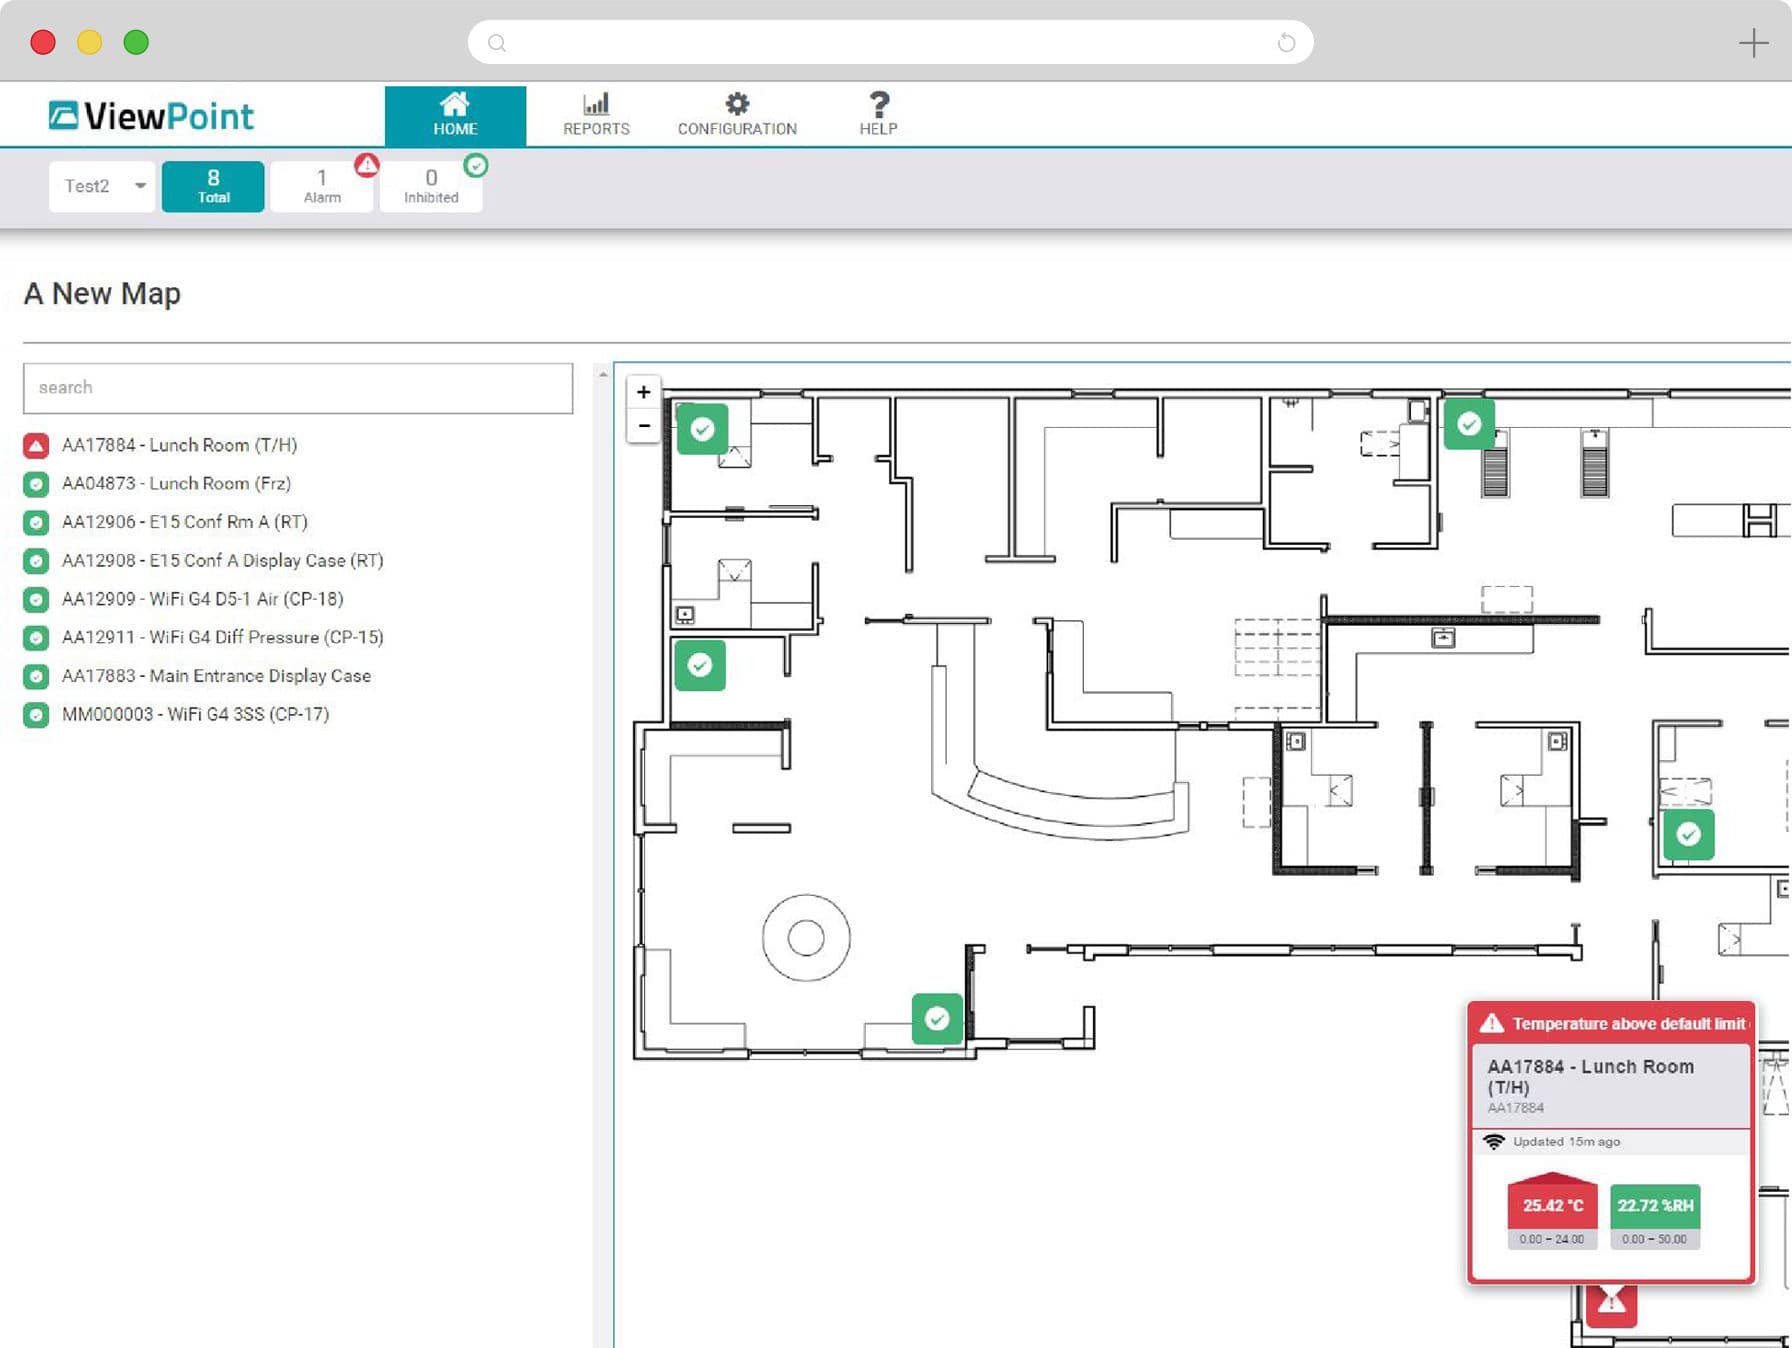Switch to the Home tab
This screenshot has height=1348, width=1792.
(x=456, y=113)
